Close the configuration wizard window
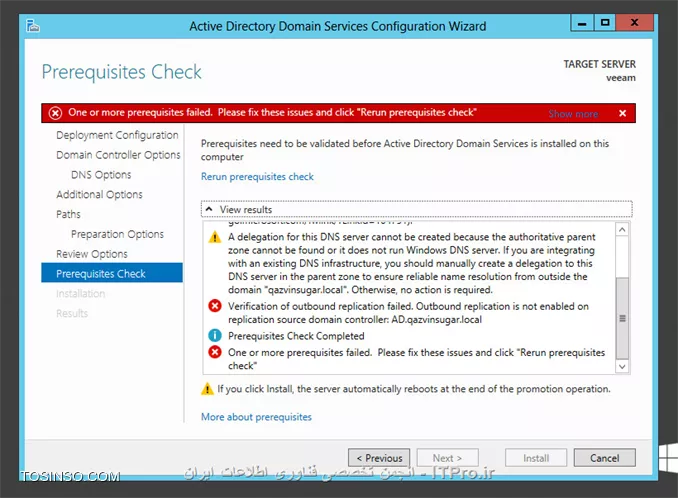 634,23
